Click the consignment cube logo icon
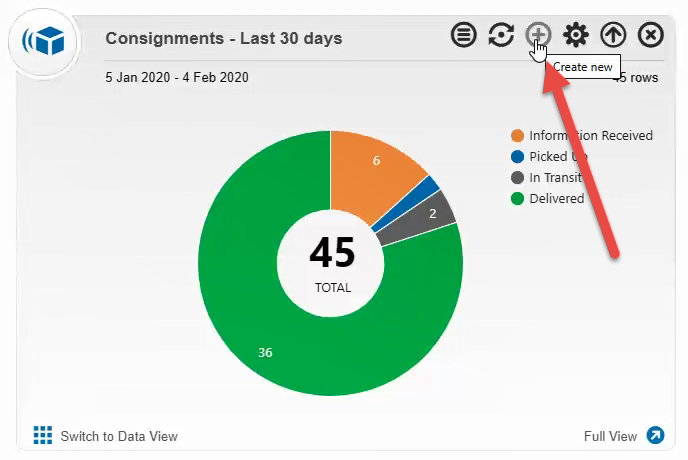This screenshot has width=688, height=460. point(42,41)
